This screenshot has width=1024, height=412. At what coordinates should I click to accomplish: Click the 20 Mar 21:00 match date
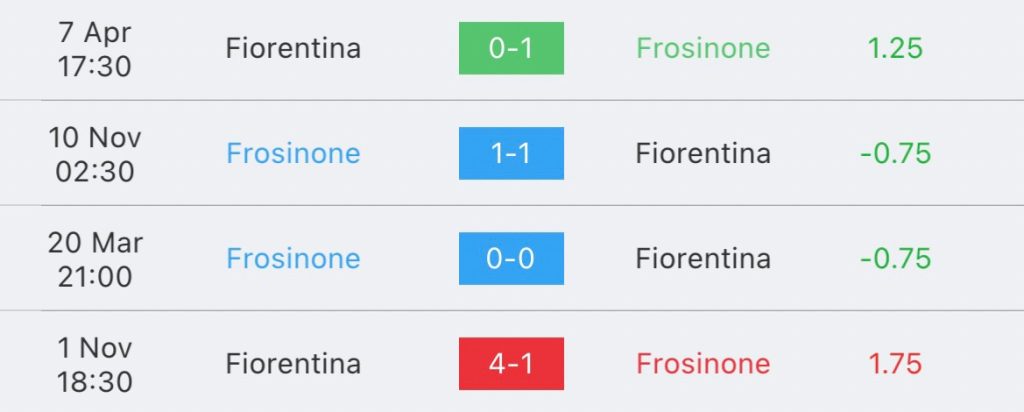tap(95, 258)
